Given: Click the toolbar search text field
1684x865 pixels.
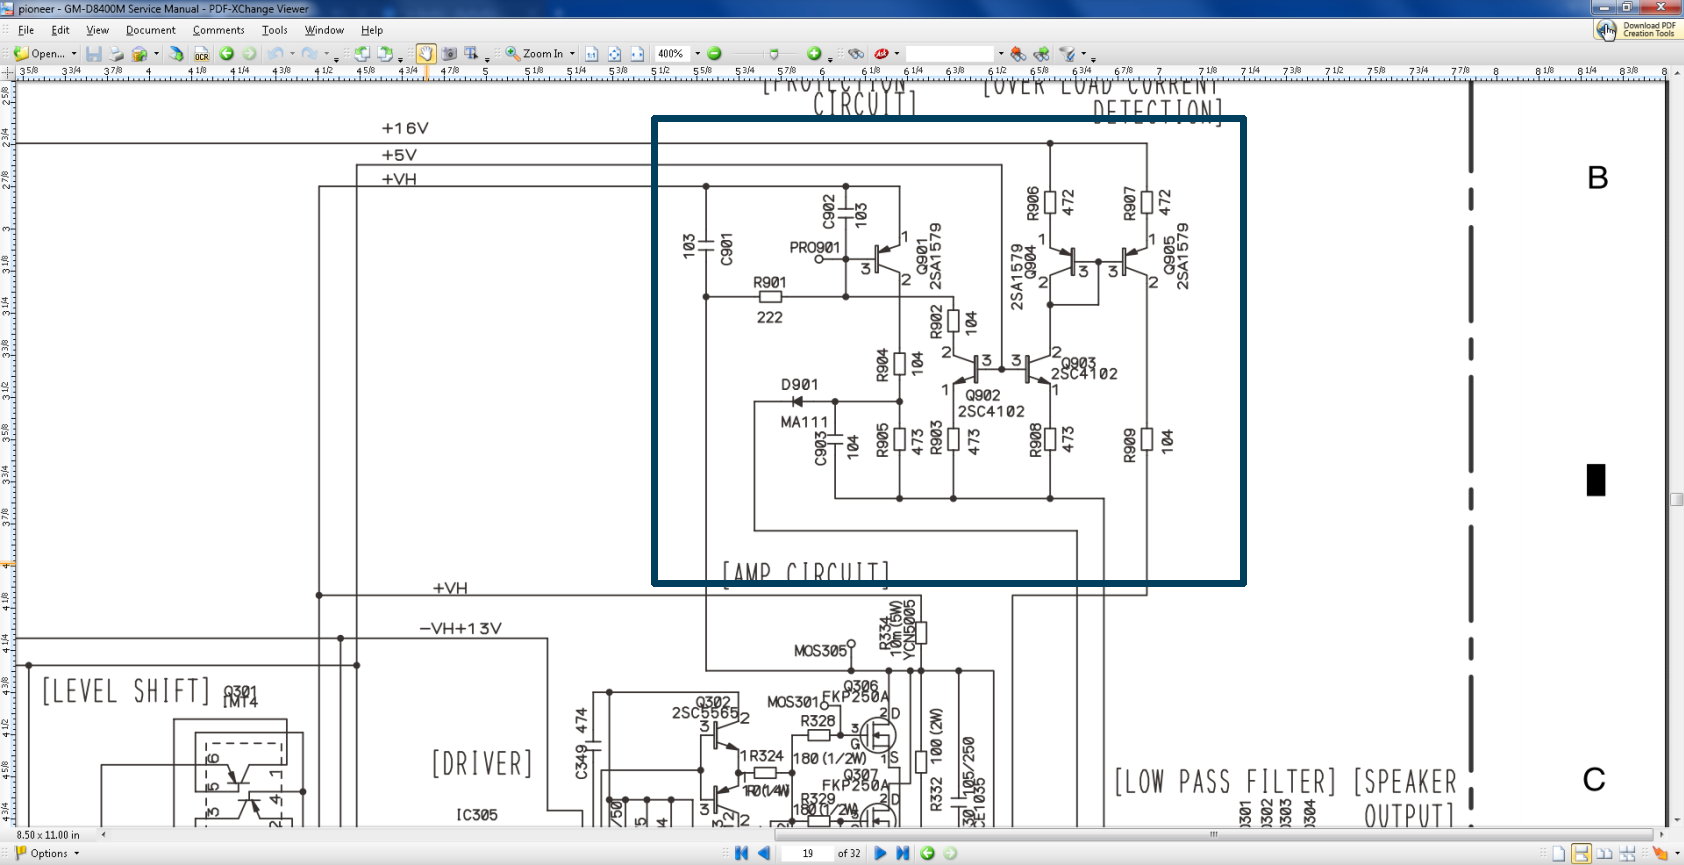Looking at the screenshot, I should click(950, 54).
